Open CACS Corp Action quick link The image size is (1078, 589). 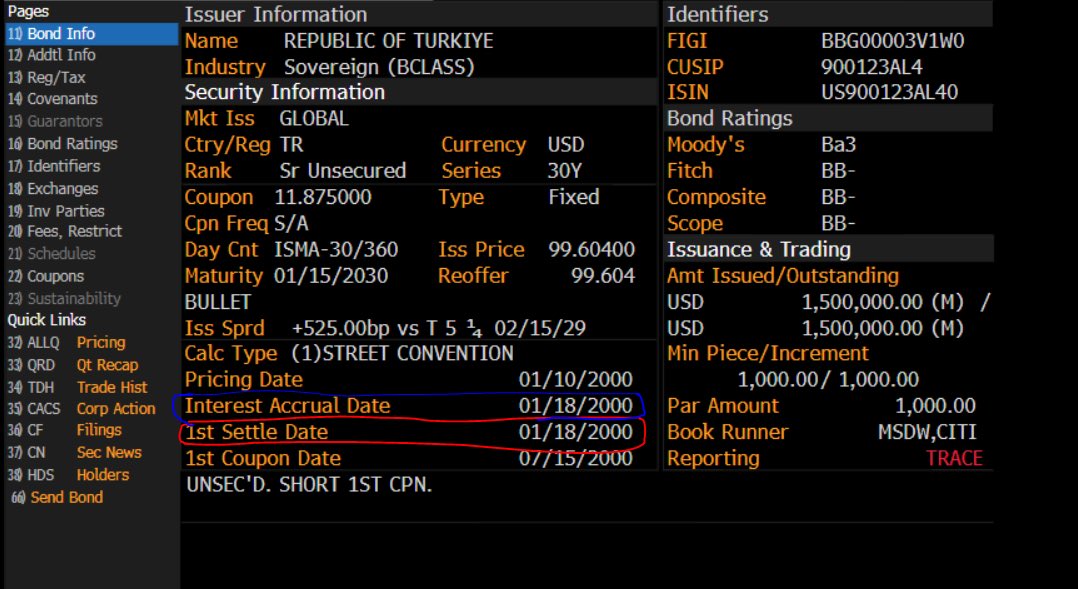point(81,408)
